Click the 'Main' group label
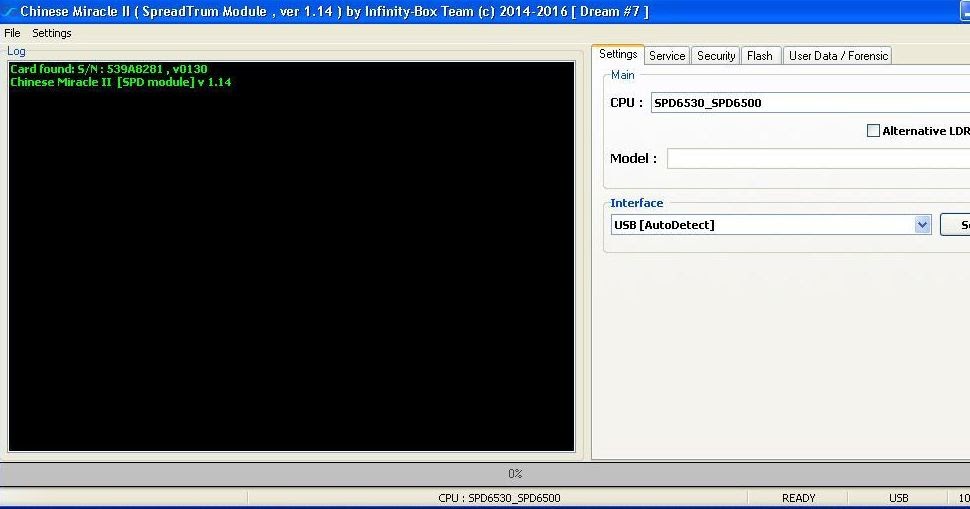Image resolution: width=970 pixels, height=509 pixels. 622,75
